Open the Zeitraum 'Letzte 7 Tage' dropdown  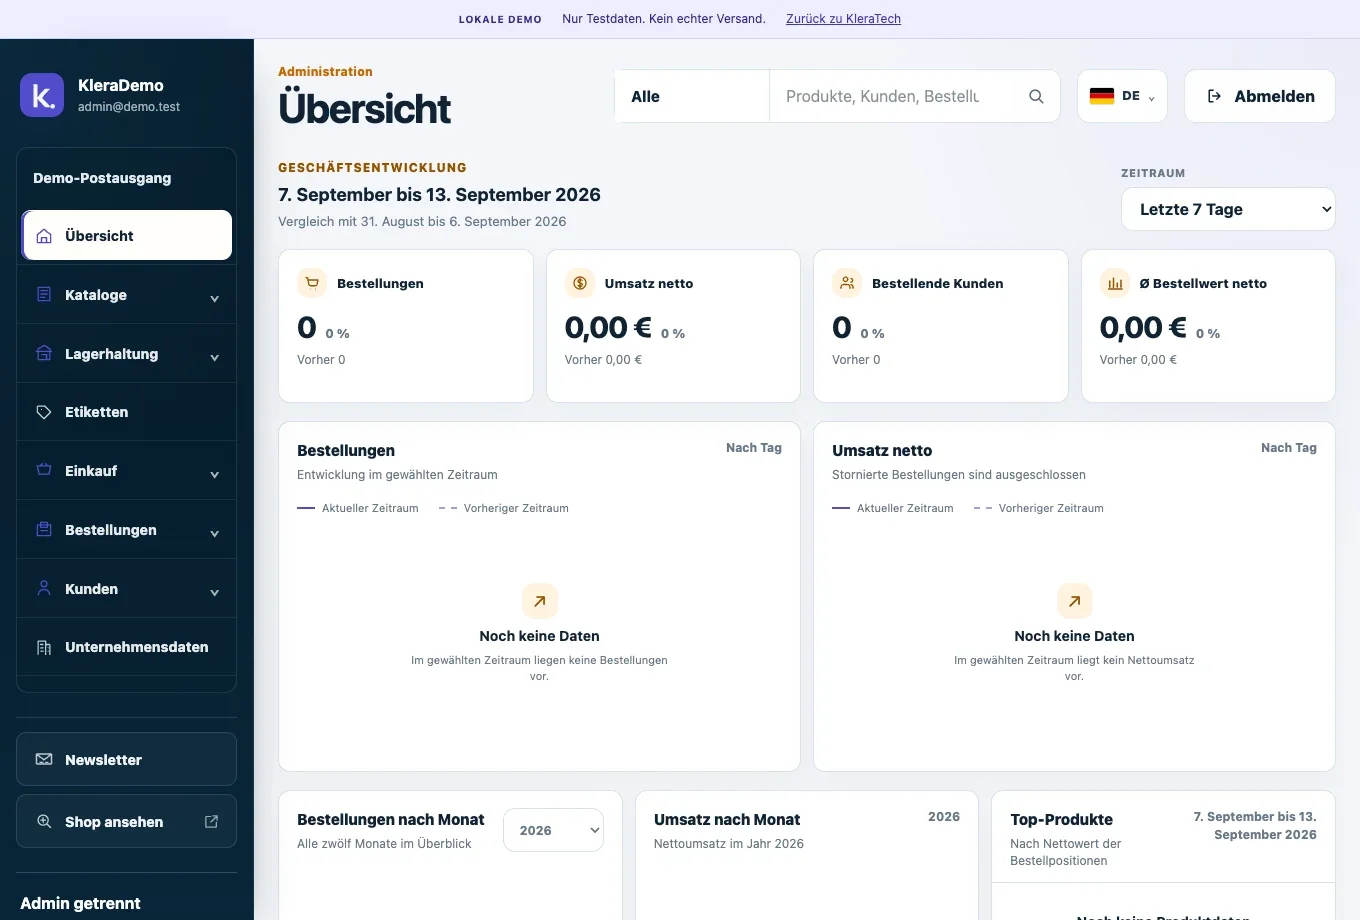coord(1228,209)
